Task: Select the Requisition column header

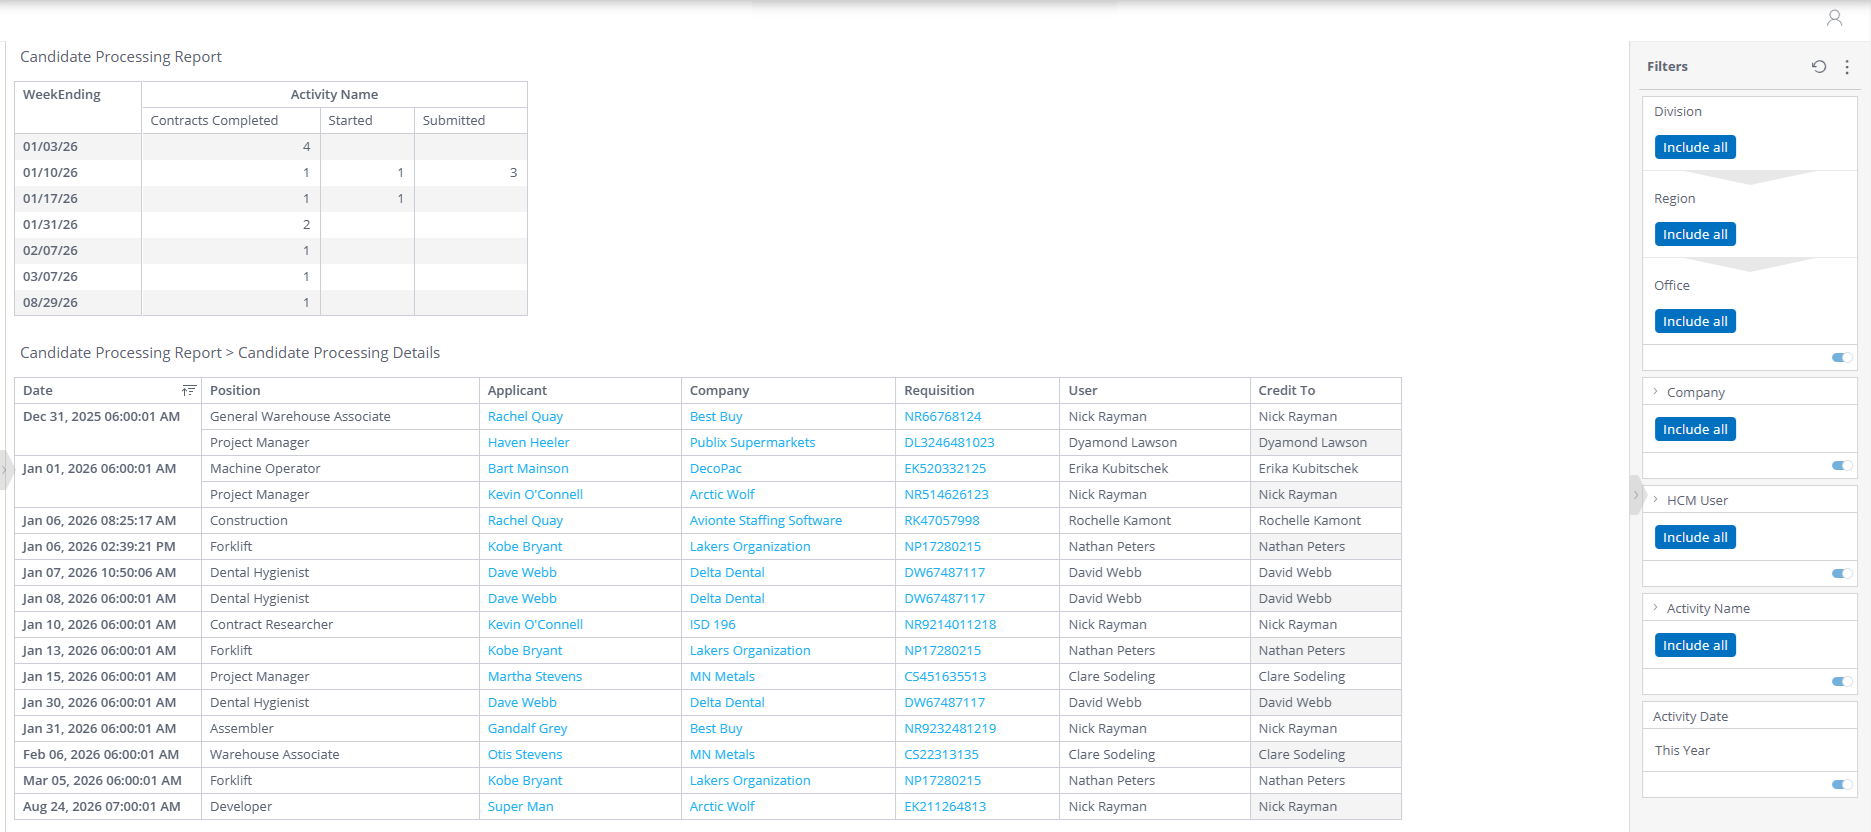Action: click(x=977, y=390)
